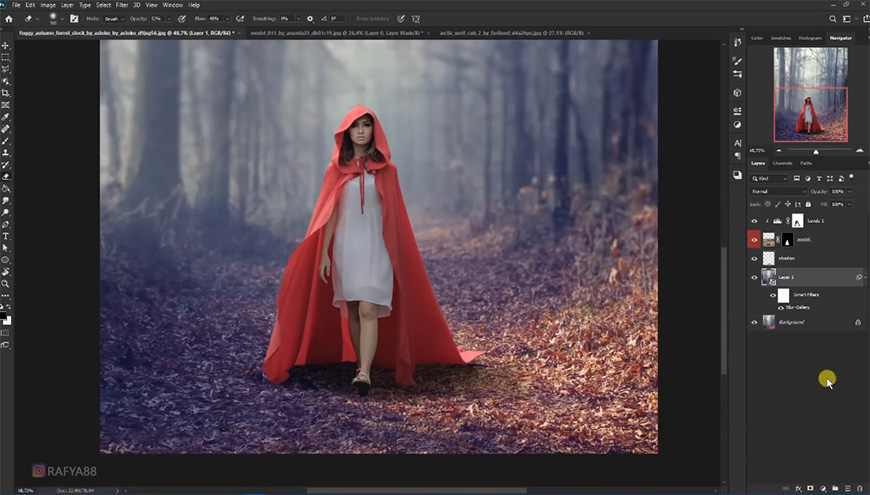Select the Lasso tool
Image resolution: width=870 pixels, height=495 pixels.
point(6,69)
